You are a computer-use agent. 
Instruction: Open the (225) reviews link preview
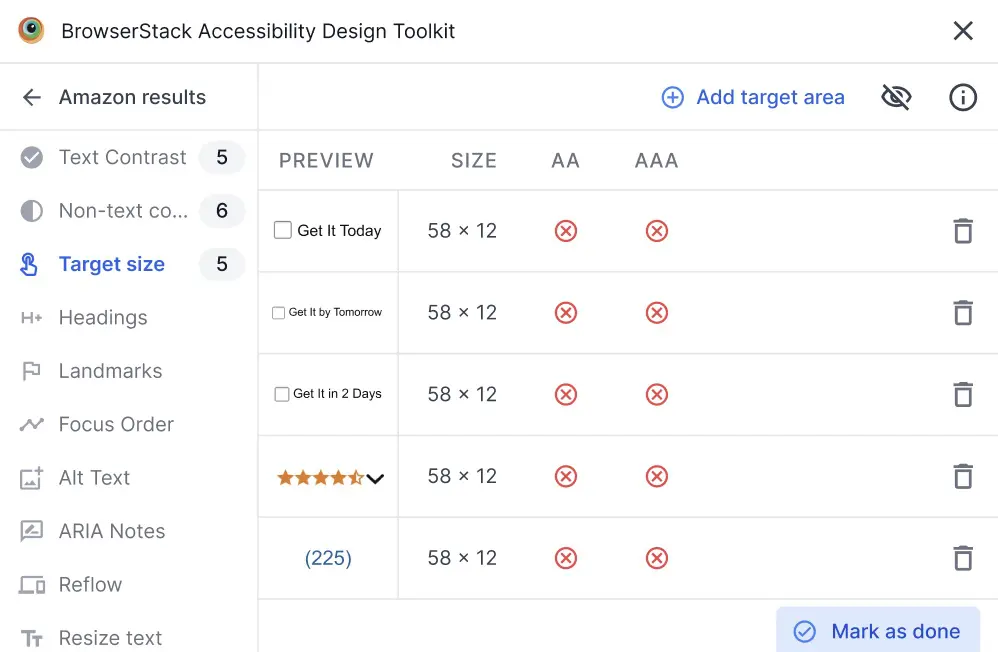click(x=328, y=558)
